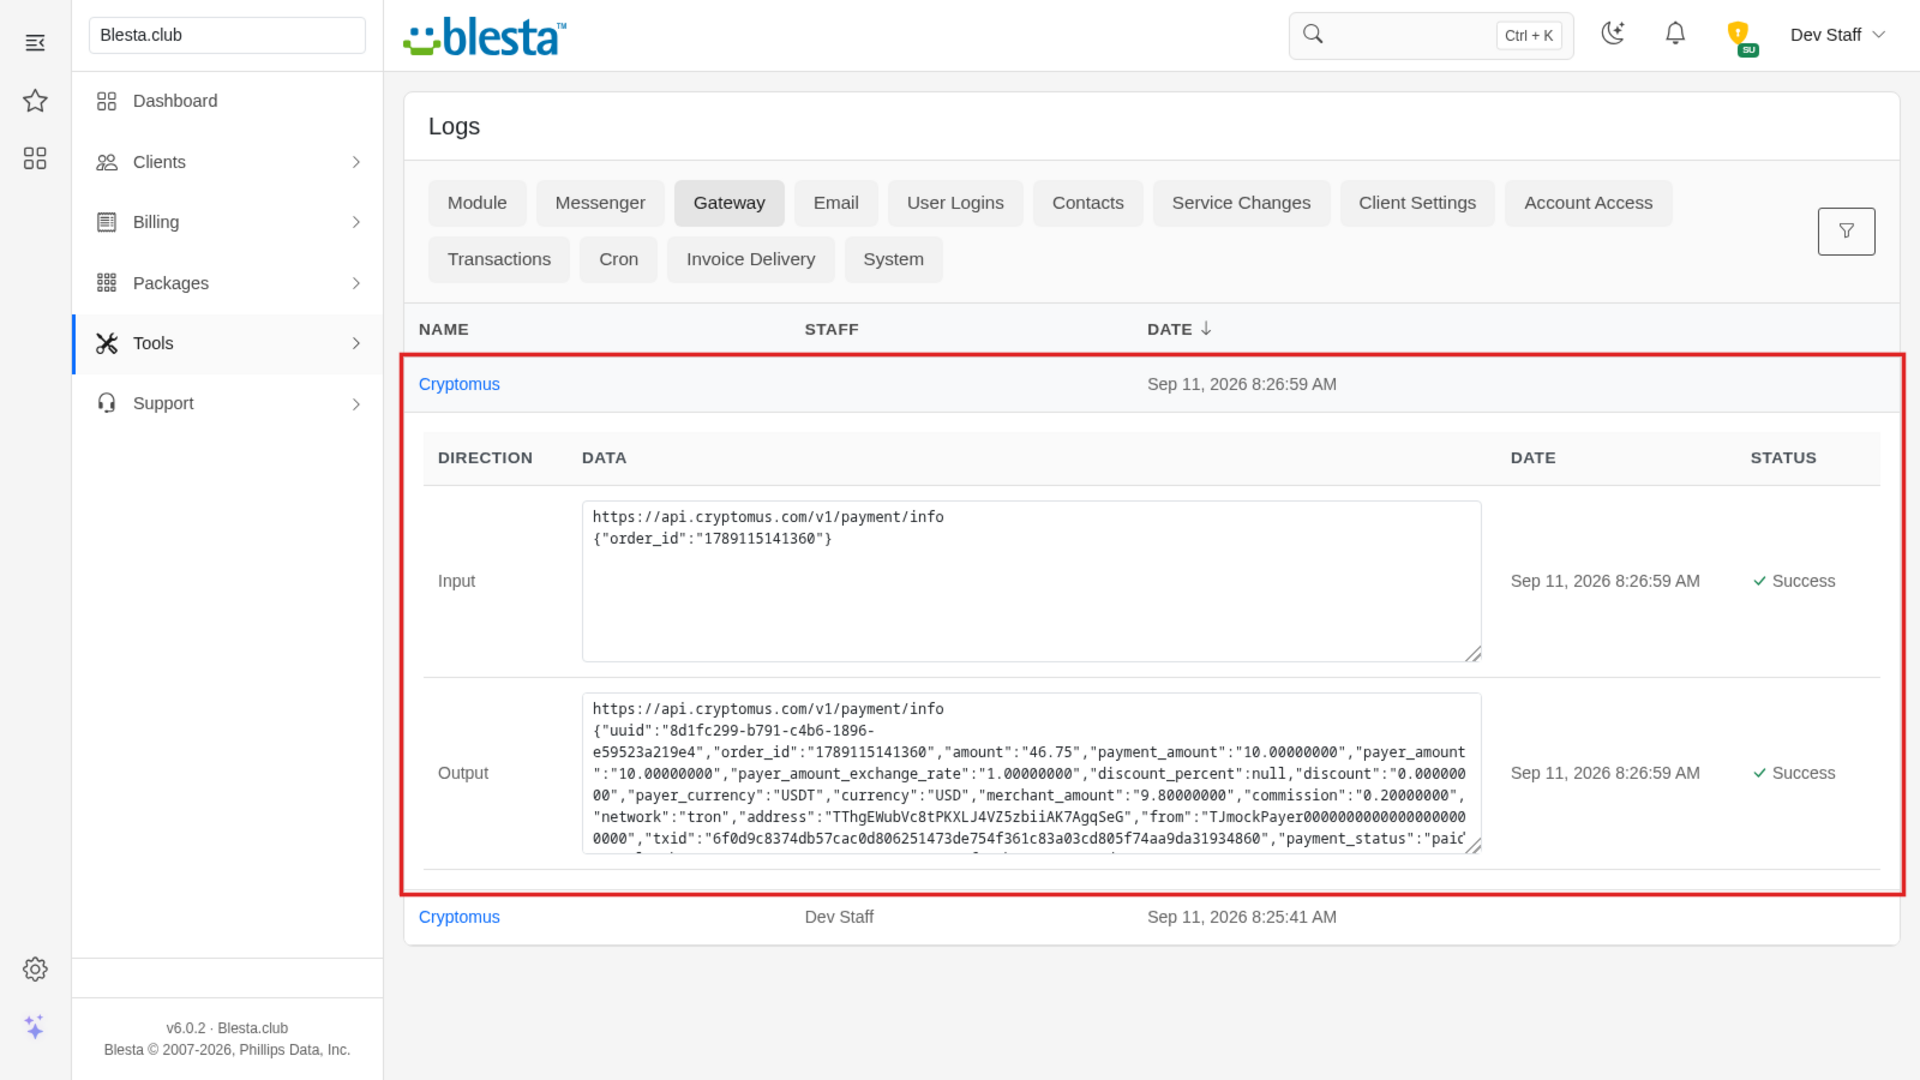Viewport: 1920px width, 1080px height.
Task: Open the Account Access tab
Action: click(x=1588, y=203)
